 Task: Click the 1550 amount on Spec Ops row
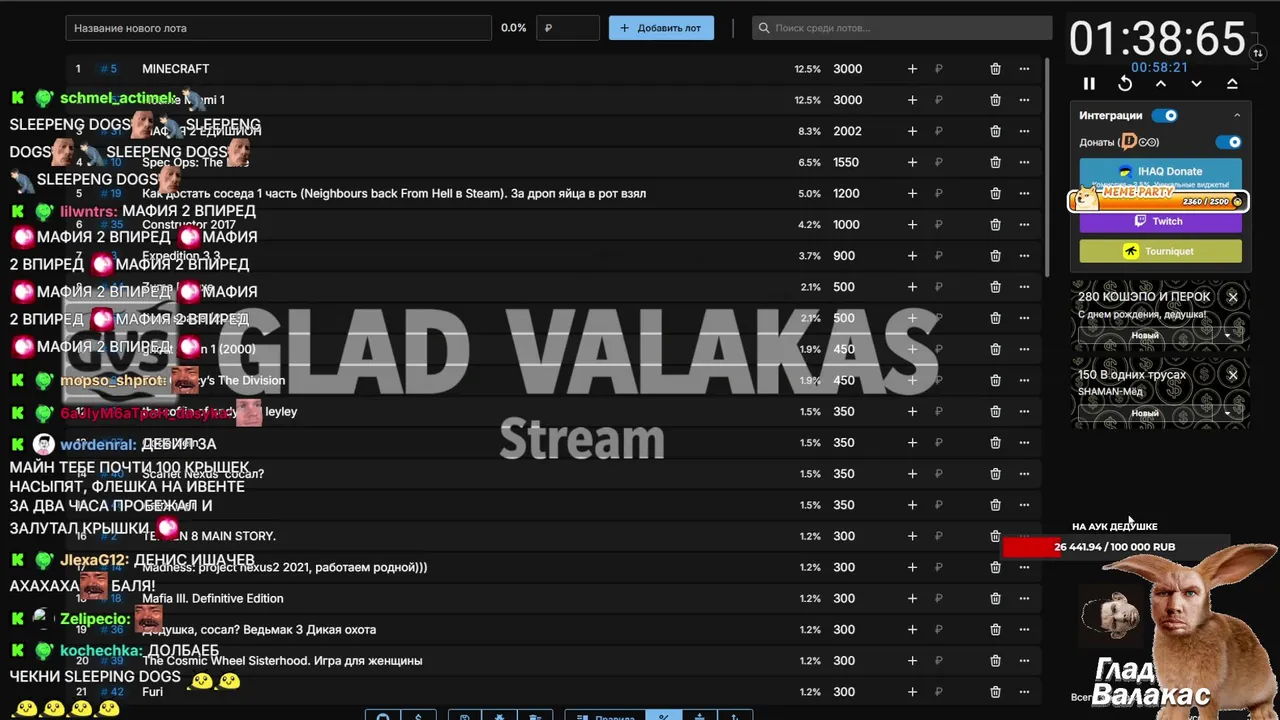coord(846,162)
